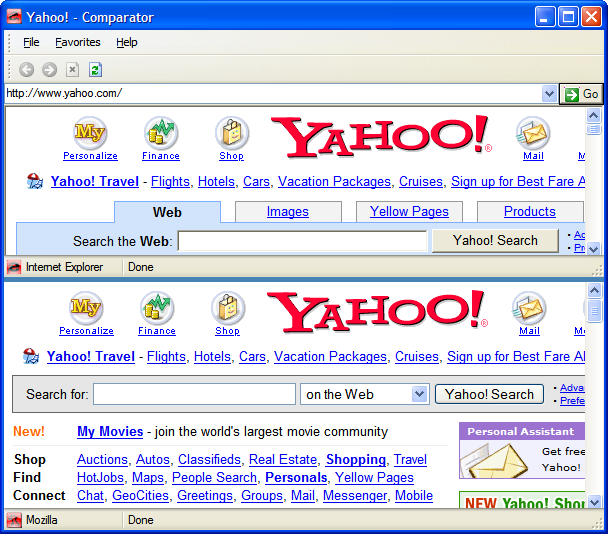
Task: Click the Back arrow toolbar button
Action: (26, 70)
